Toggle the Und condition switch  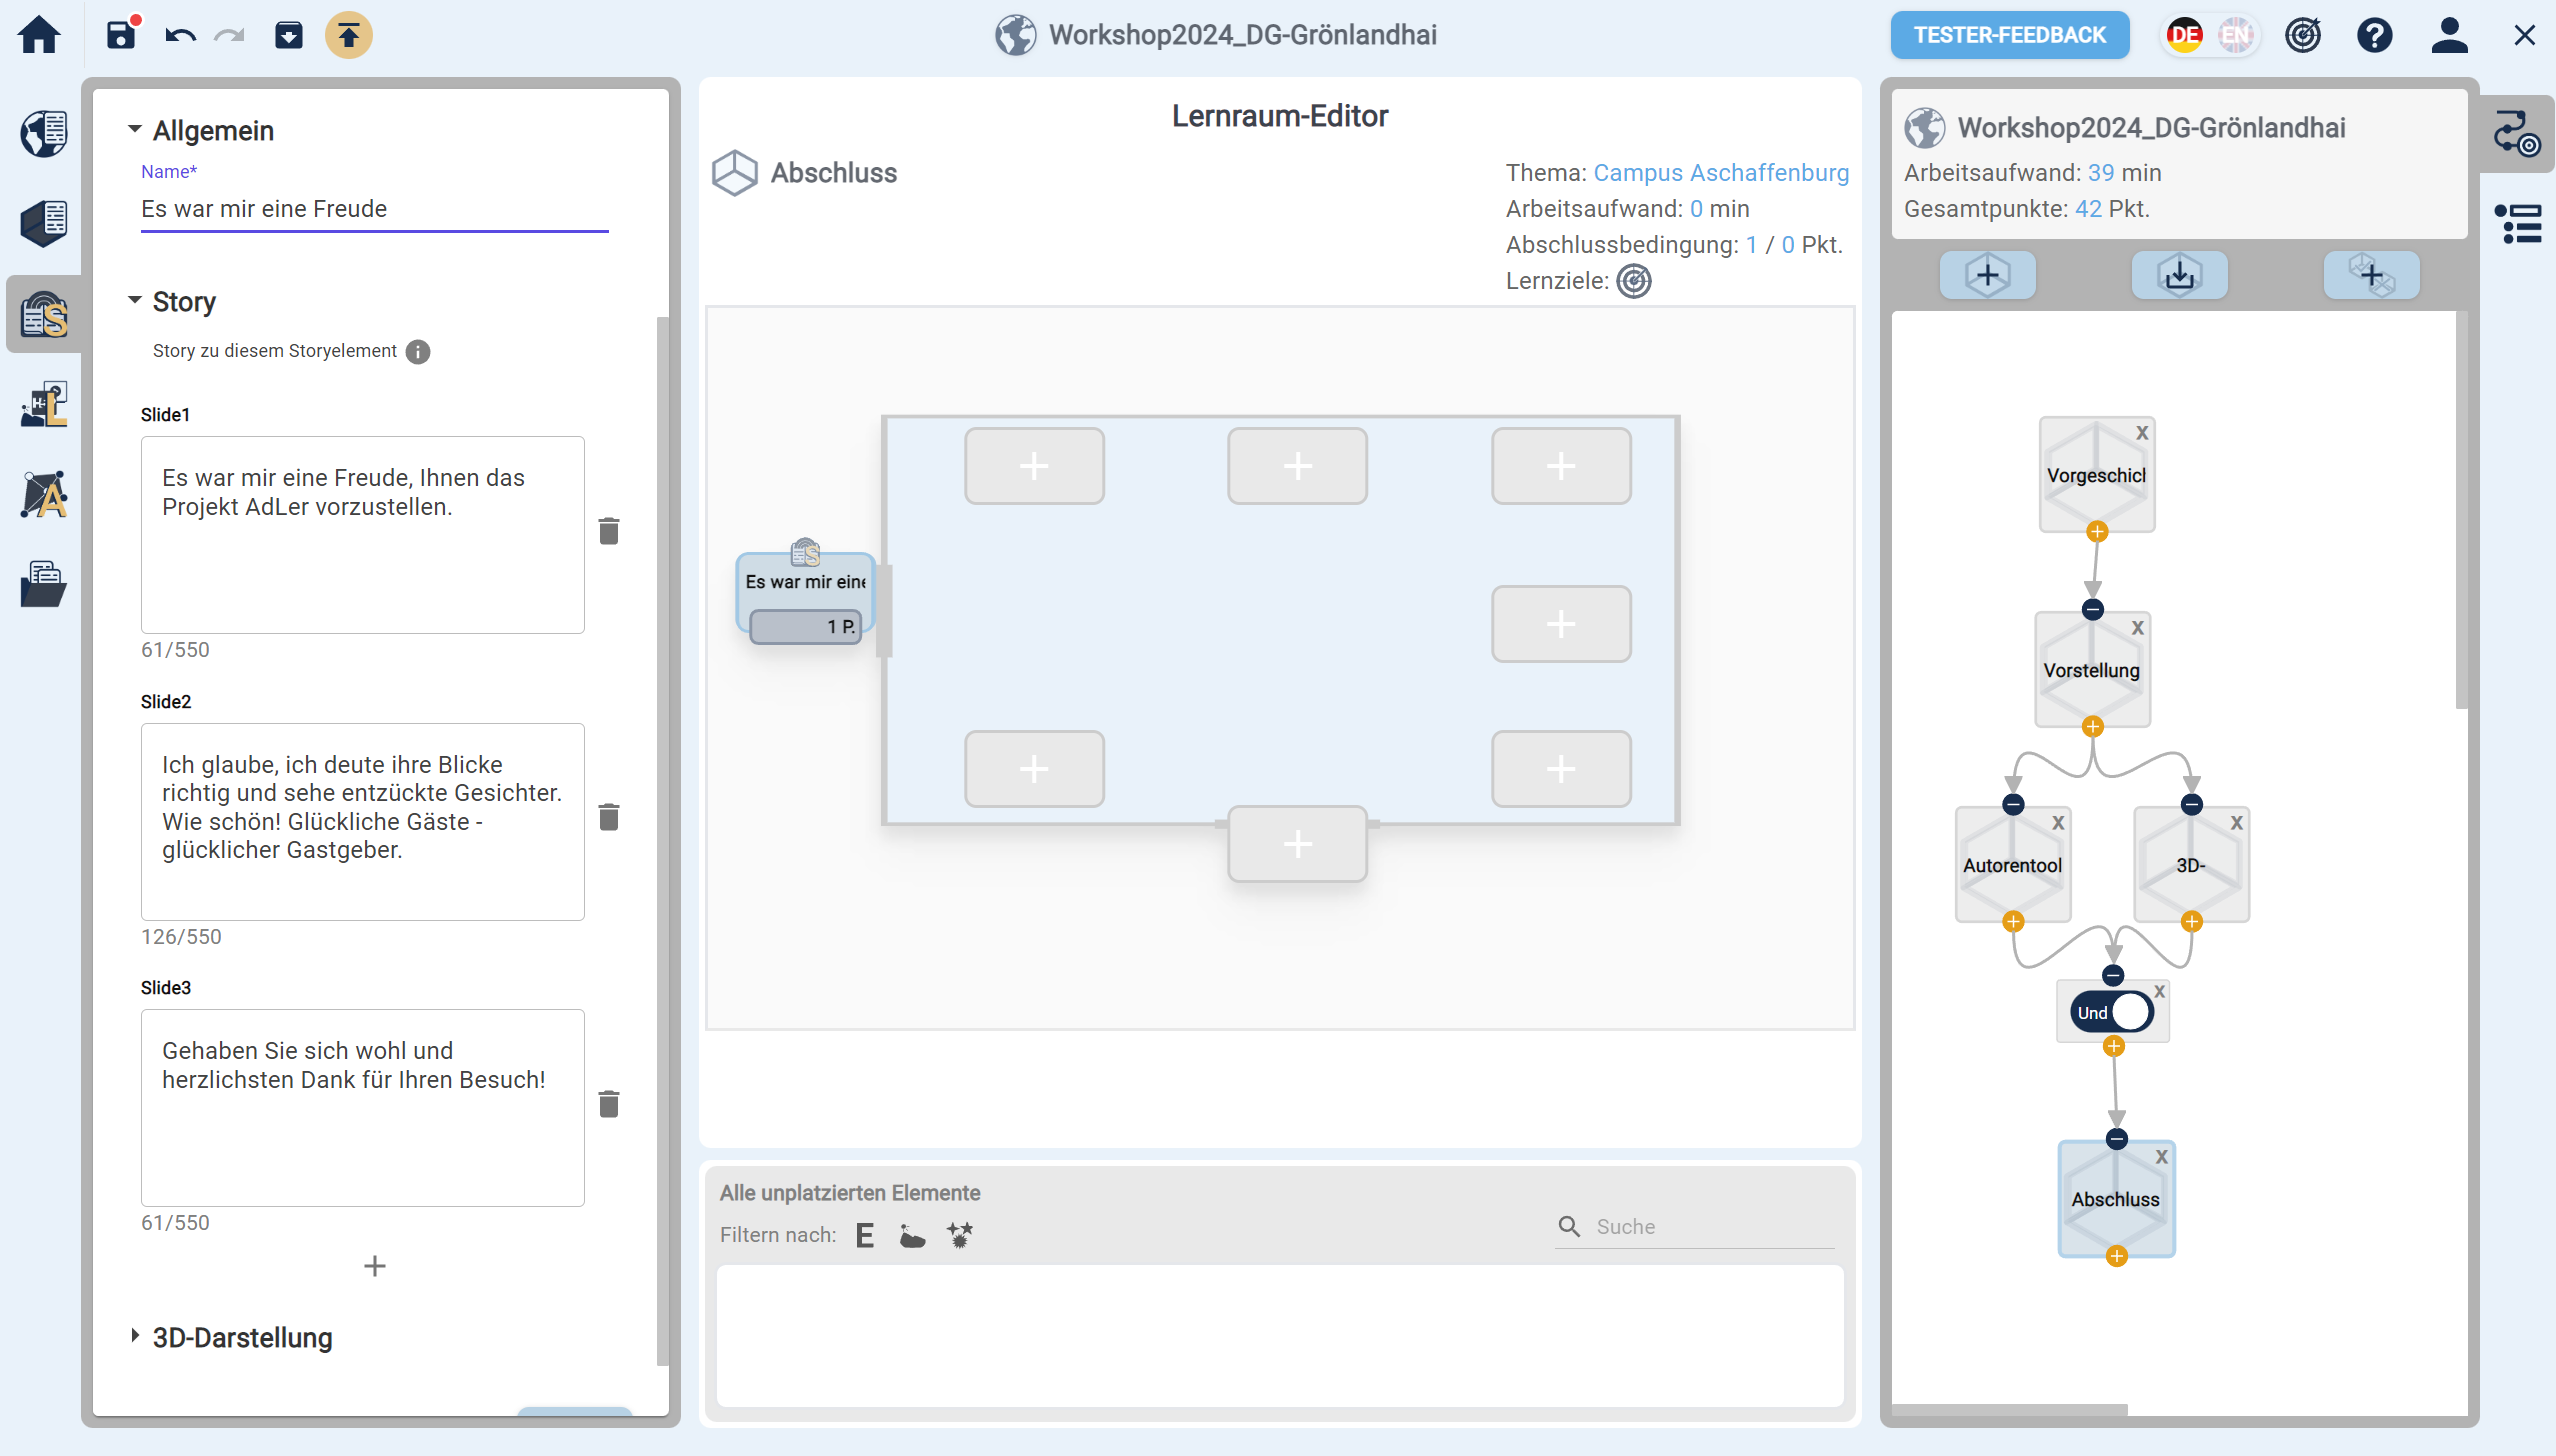2113,1012
